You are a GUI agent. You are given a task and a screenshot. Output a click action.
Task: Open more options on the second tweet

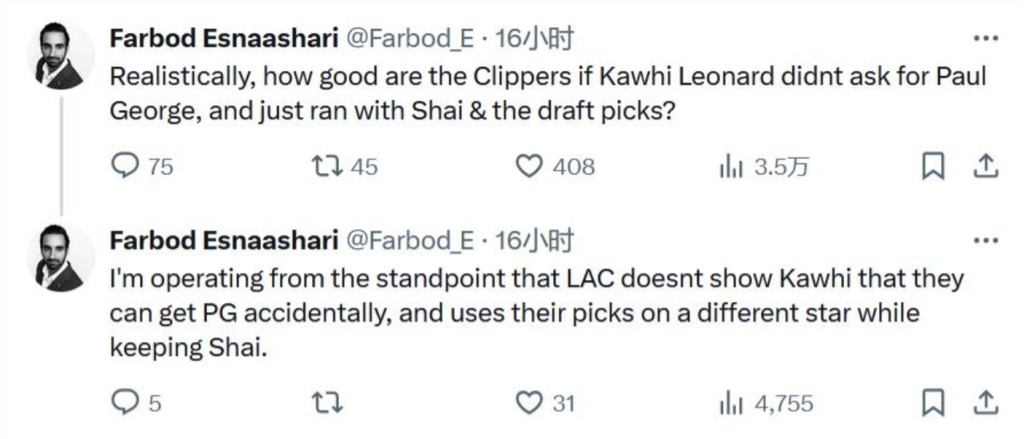pos(985,240)
